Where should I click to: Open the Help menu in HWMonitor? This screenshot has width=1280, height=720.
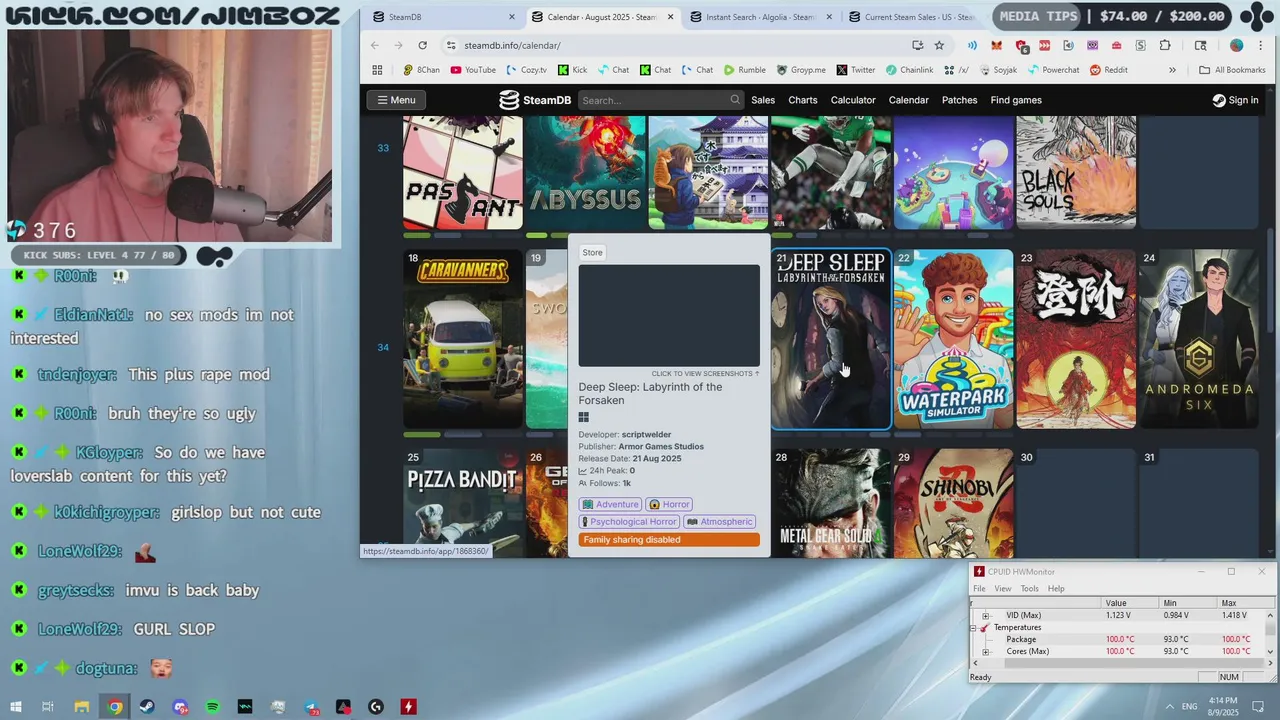point(1056,589)
